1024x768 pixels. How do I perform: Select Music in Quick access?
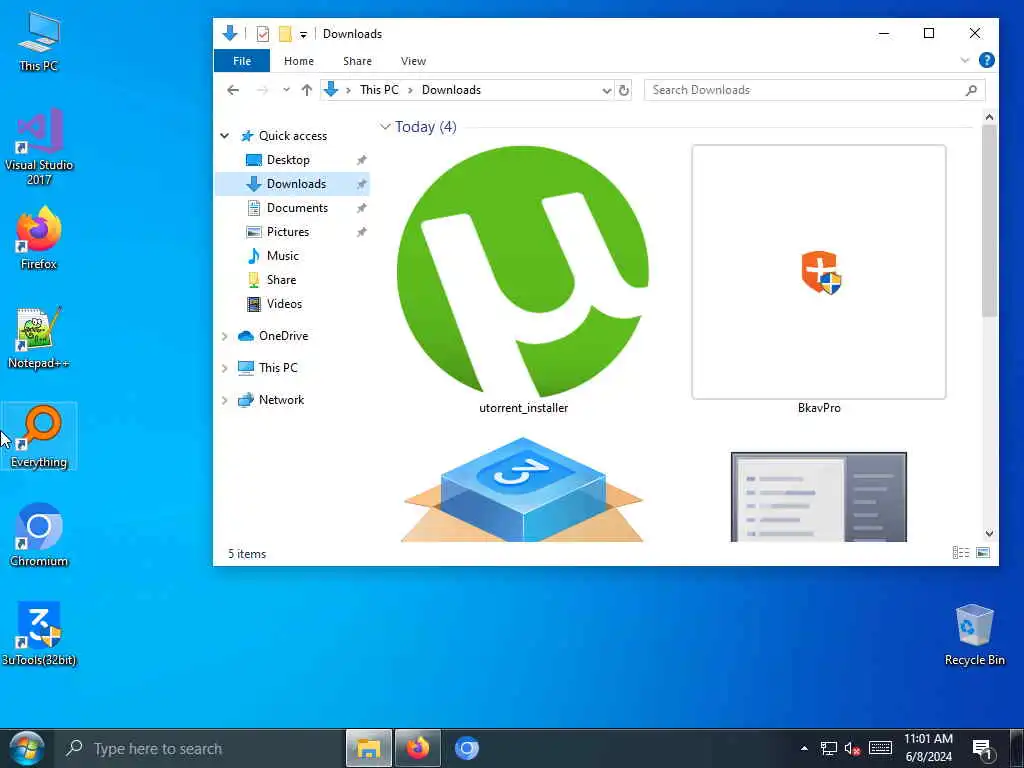283,256
